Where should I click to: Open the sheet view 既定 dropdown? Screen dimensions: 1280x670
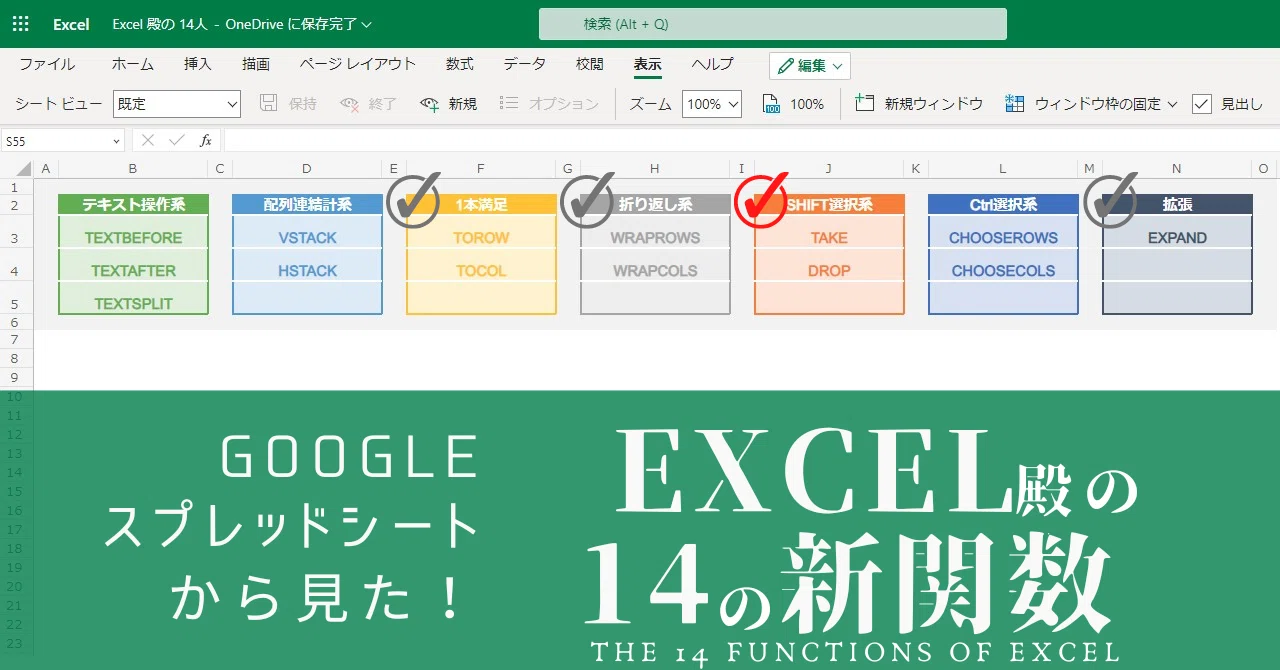(x=177, y=104)
